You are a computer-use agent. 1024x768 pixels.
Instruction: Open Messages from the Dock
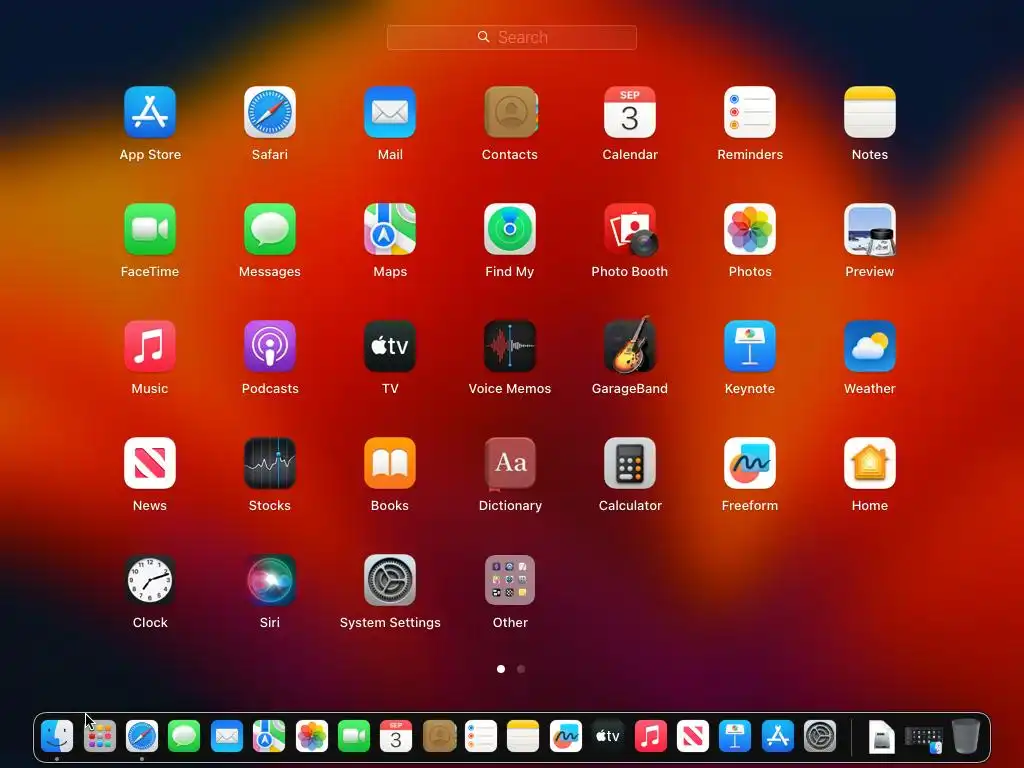pos(184,736)
